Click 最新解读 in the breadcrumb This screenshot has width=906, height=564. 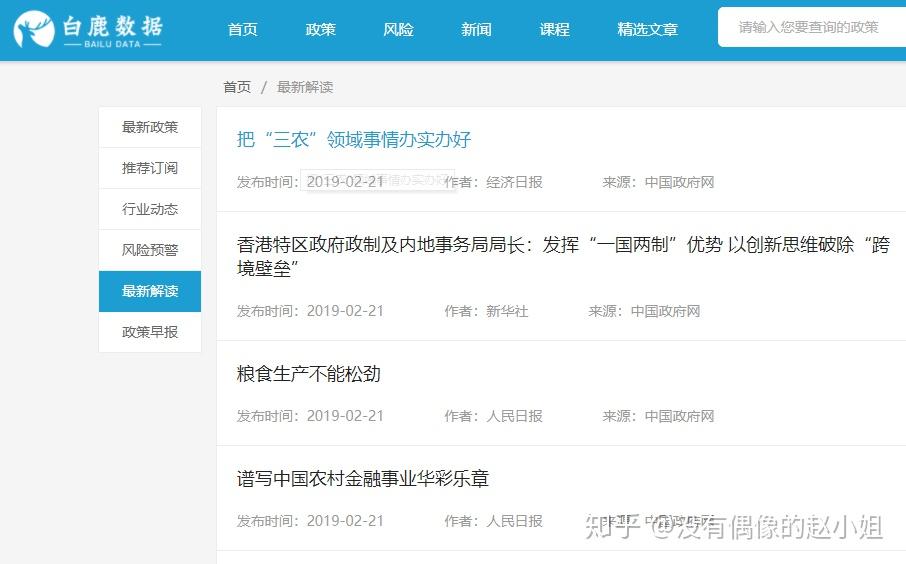pos(305,87)
